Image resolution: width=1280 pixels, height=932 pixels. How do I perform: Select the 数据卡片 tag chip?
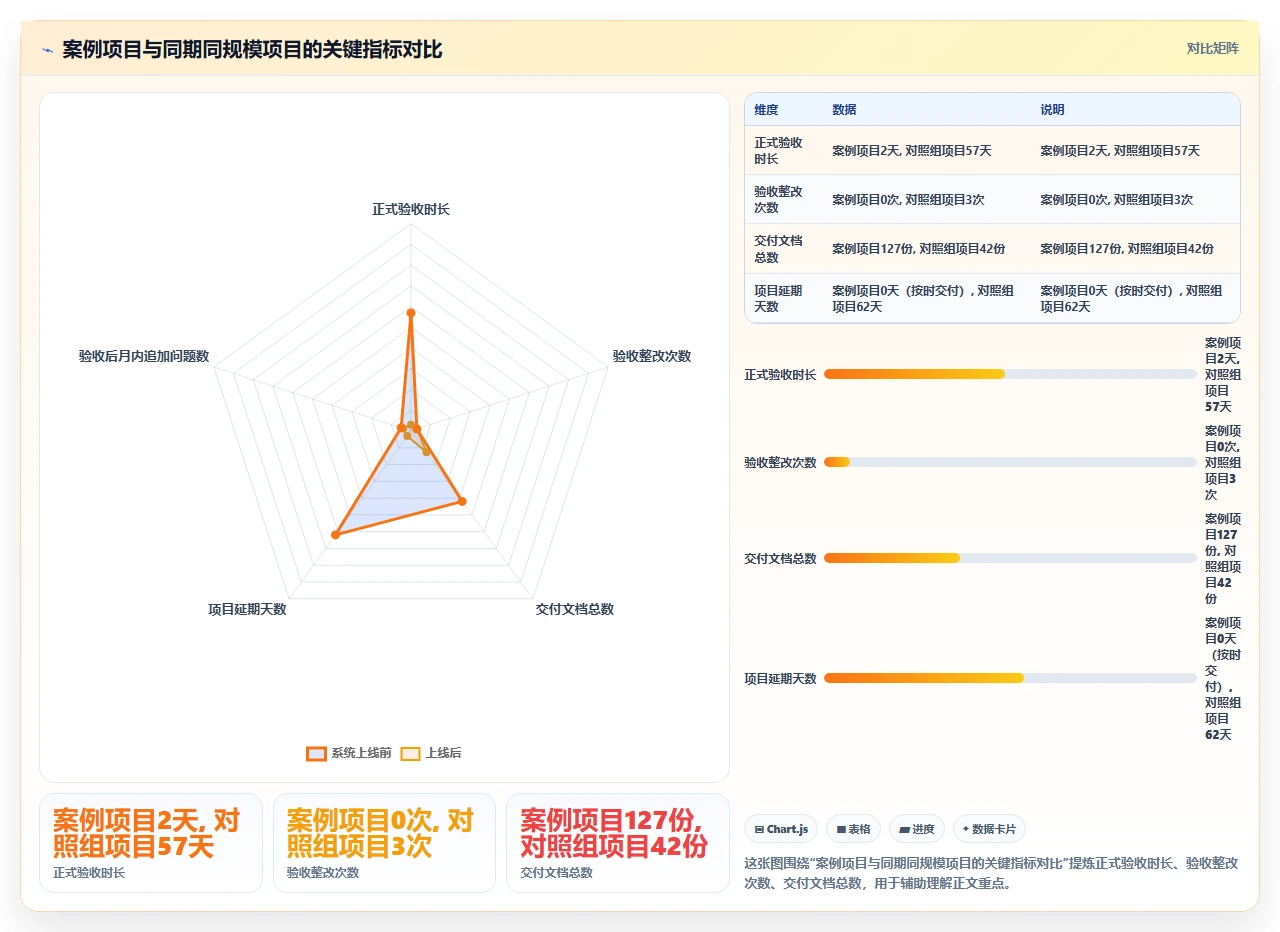tap(989, 829)
